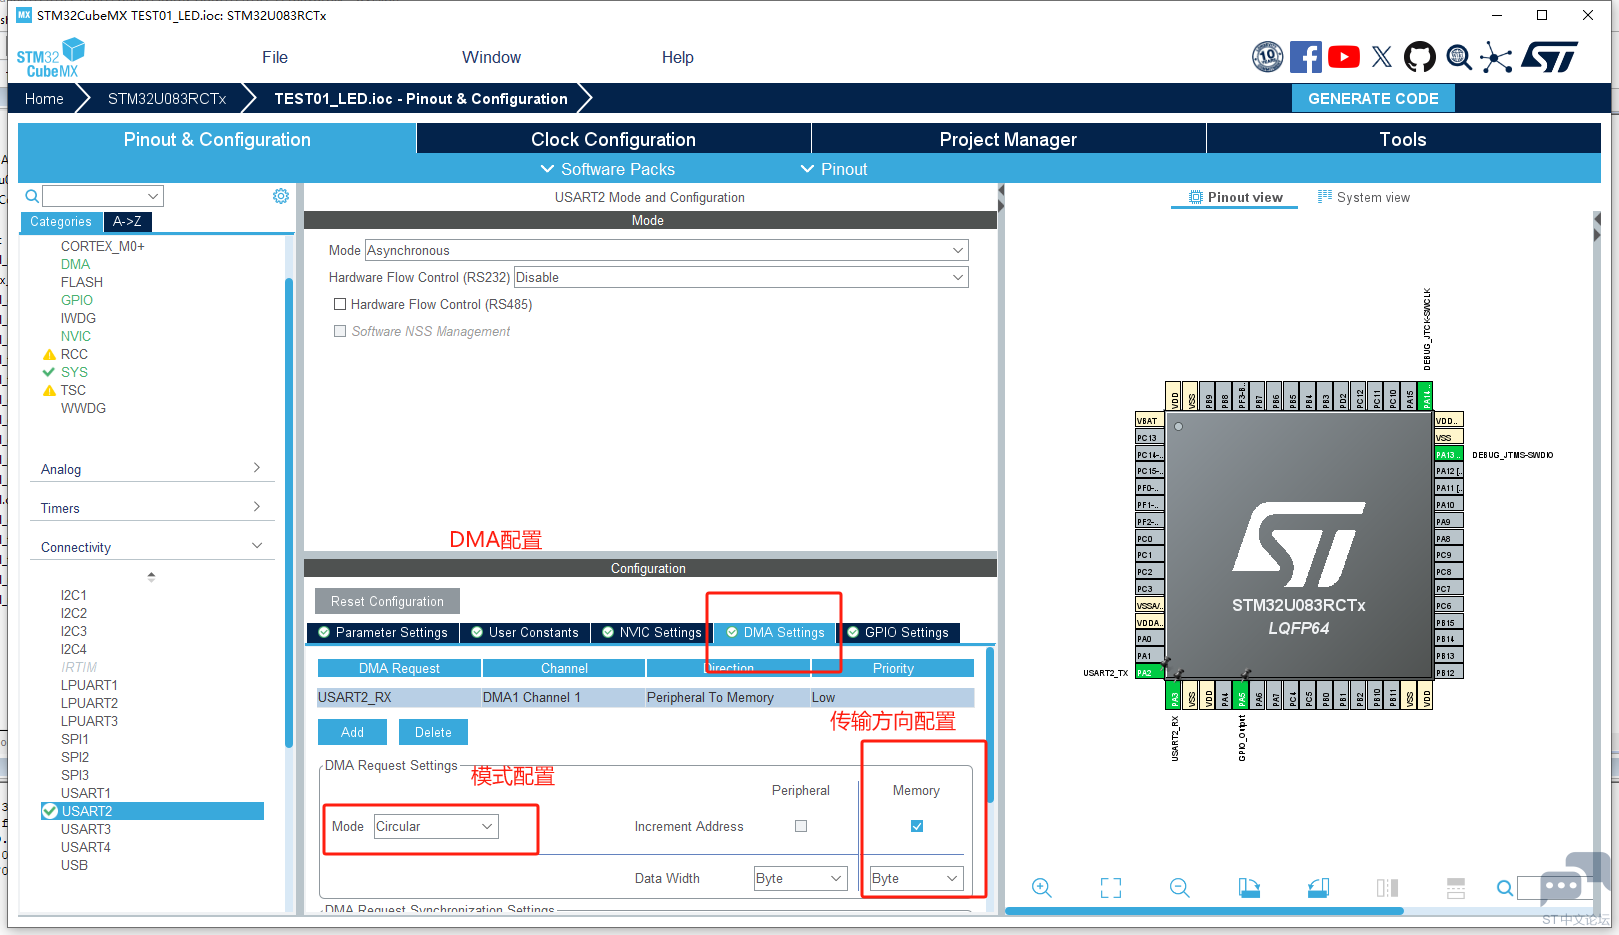Open NVIC Settings tab

coord(651,632)
